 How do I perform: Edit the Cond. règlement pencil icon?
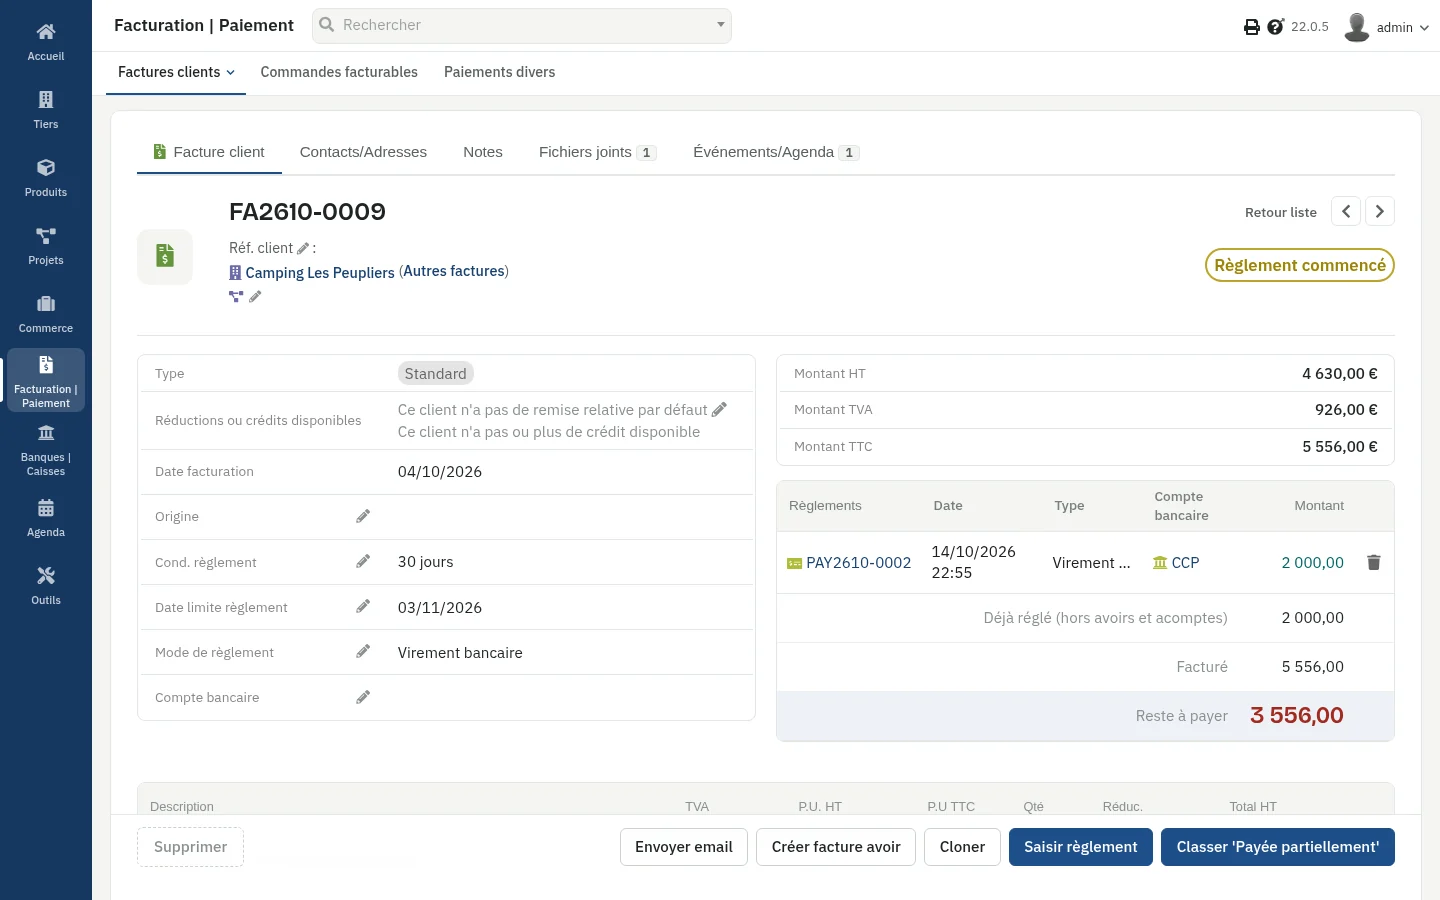[363, 562]
